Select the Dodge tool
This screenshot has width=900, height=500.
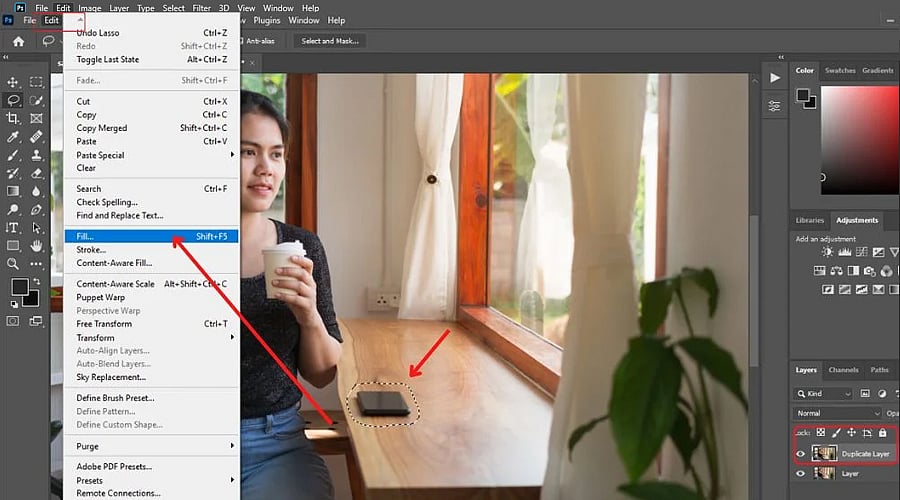[x=13, y=210]
